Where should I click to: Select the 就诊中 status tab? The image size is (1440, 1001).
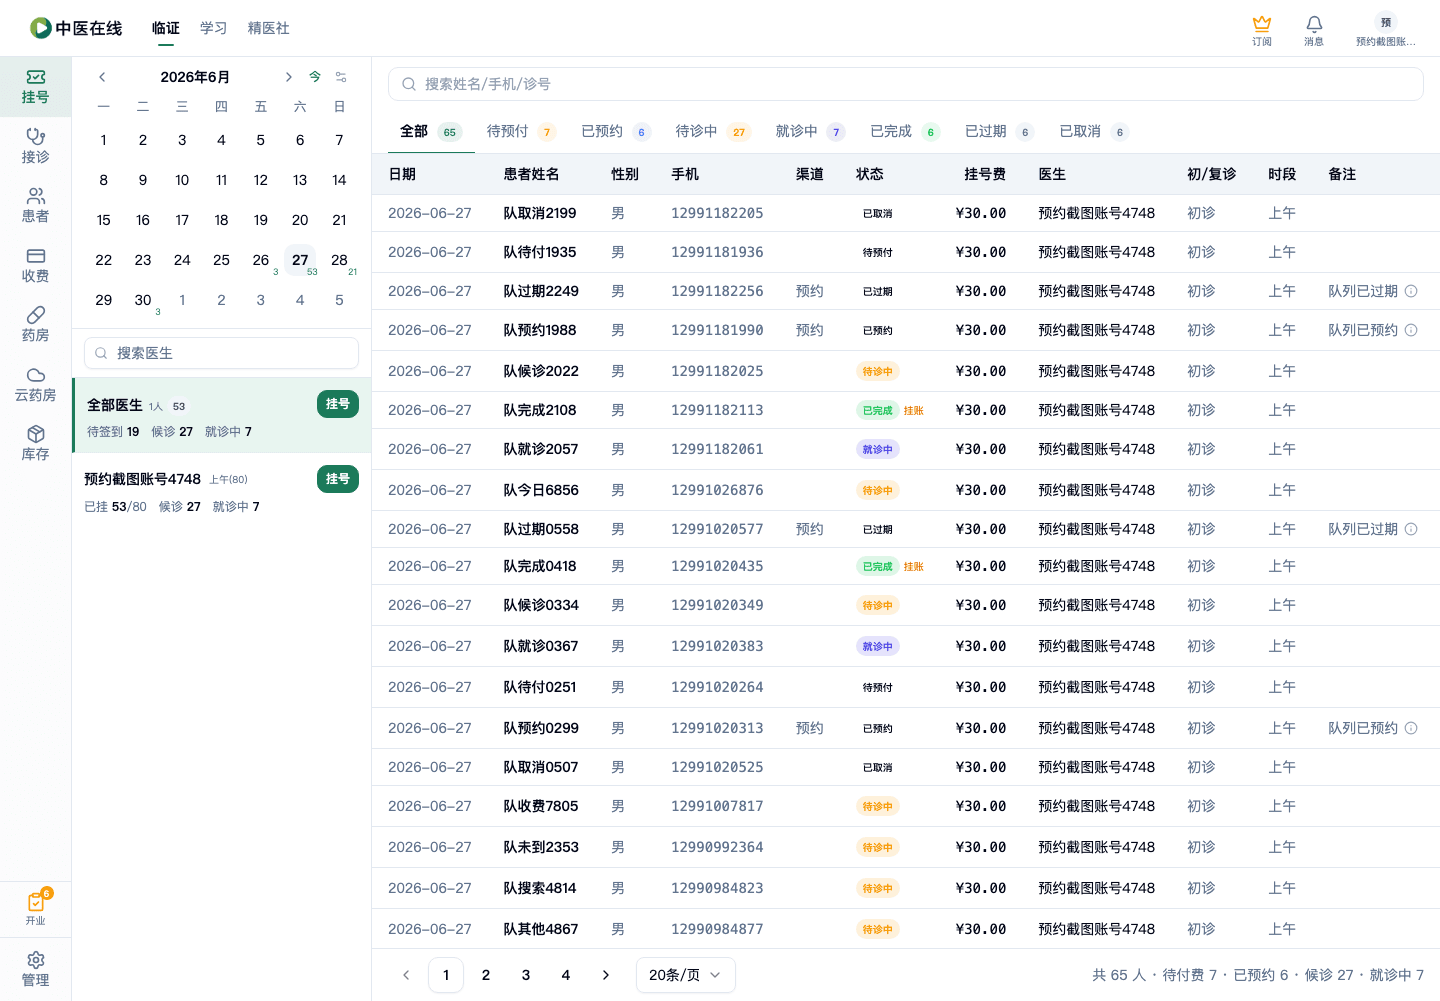[x=811, y=132]
